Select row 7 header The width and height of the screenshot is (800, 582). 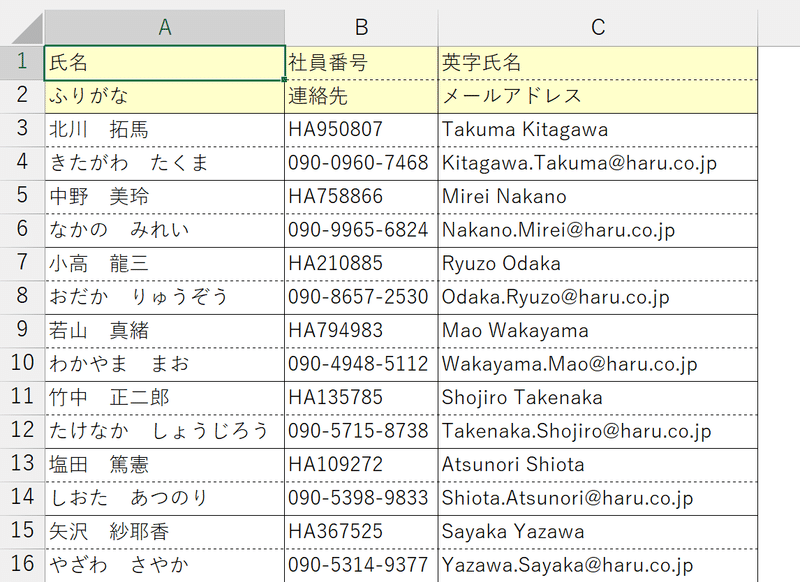[22, 264]
